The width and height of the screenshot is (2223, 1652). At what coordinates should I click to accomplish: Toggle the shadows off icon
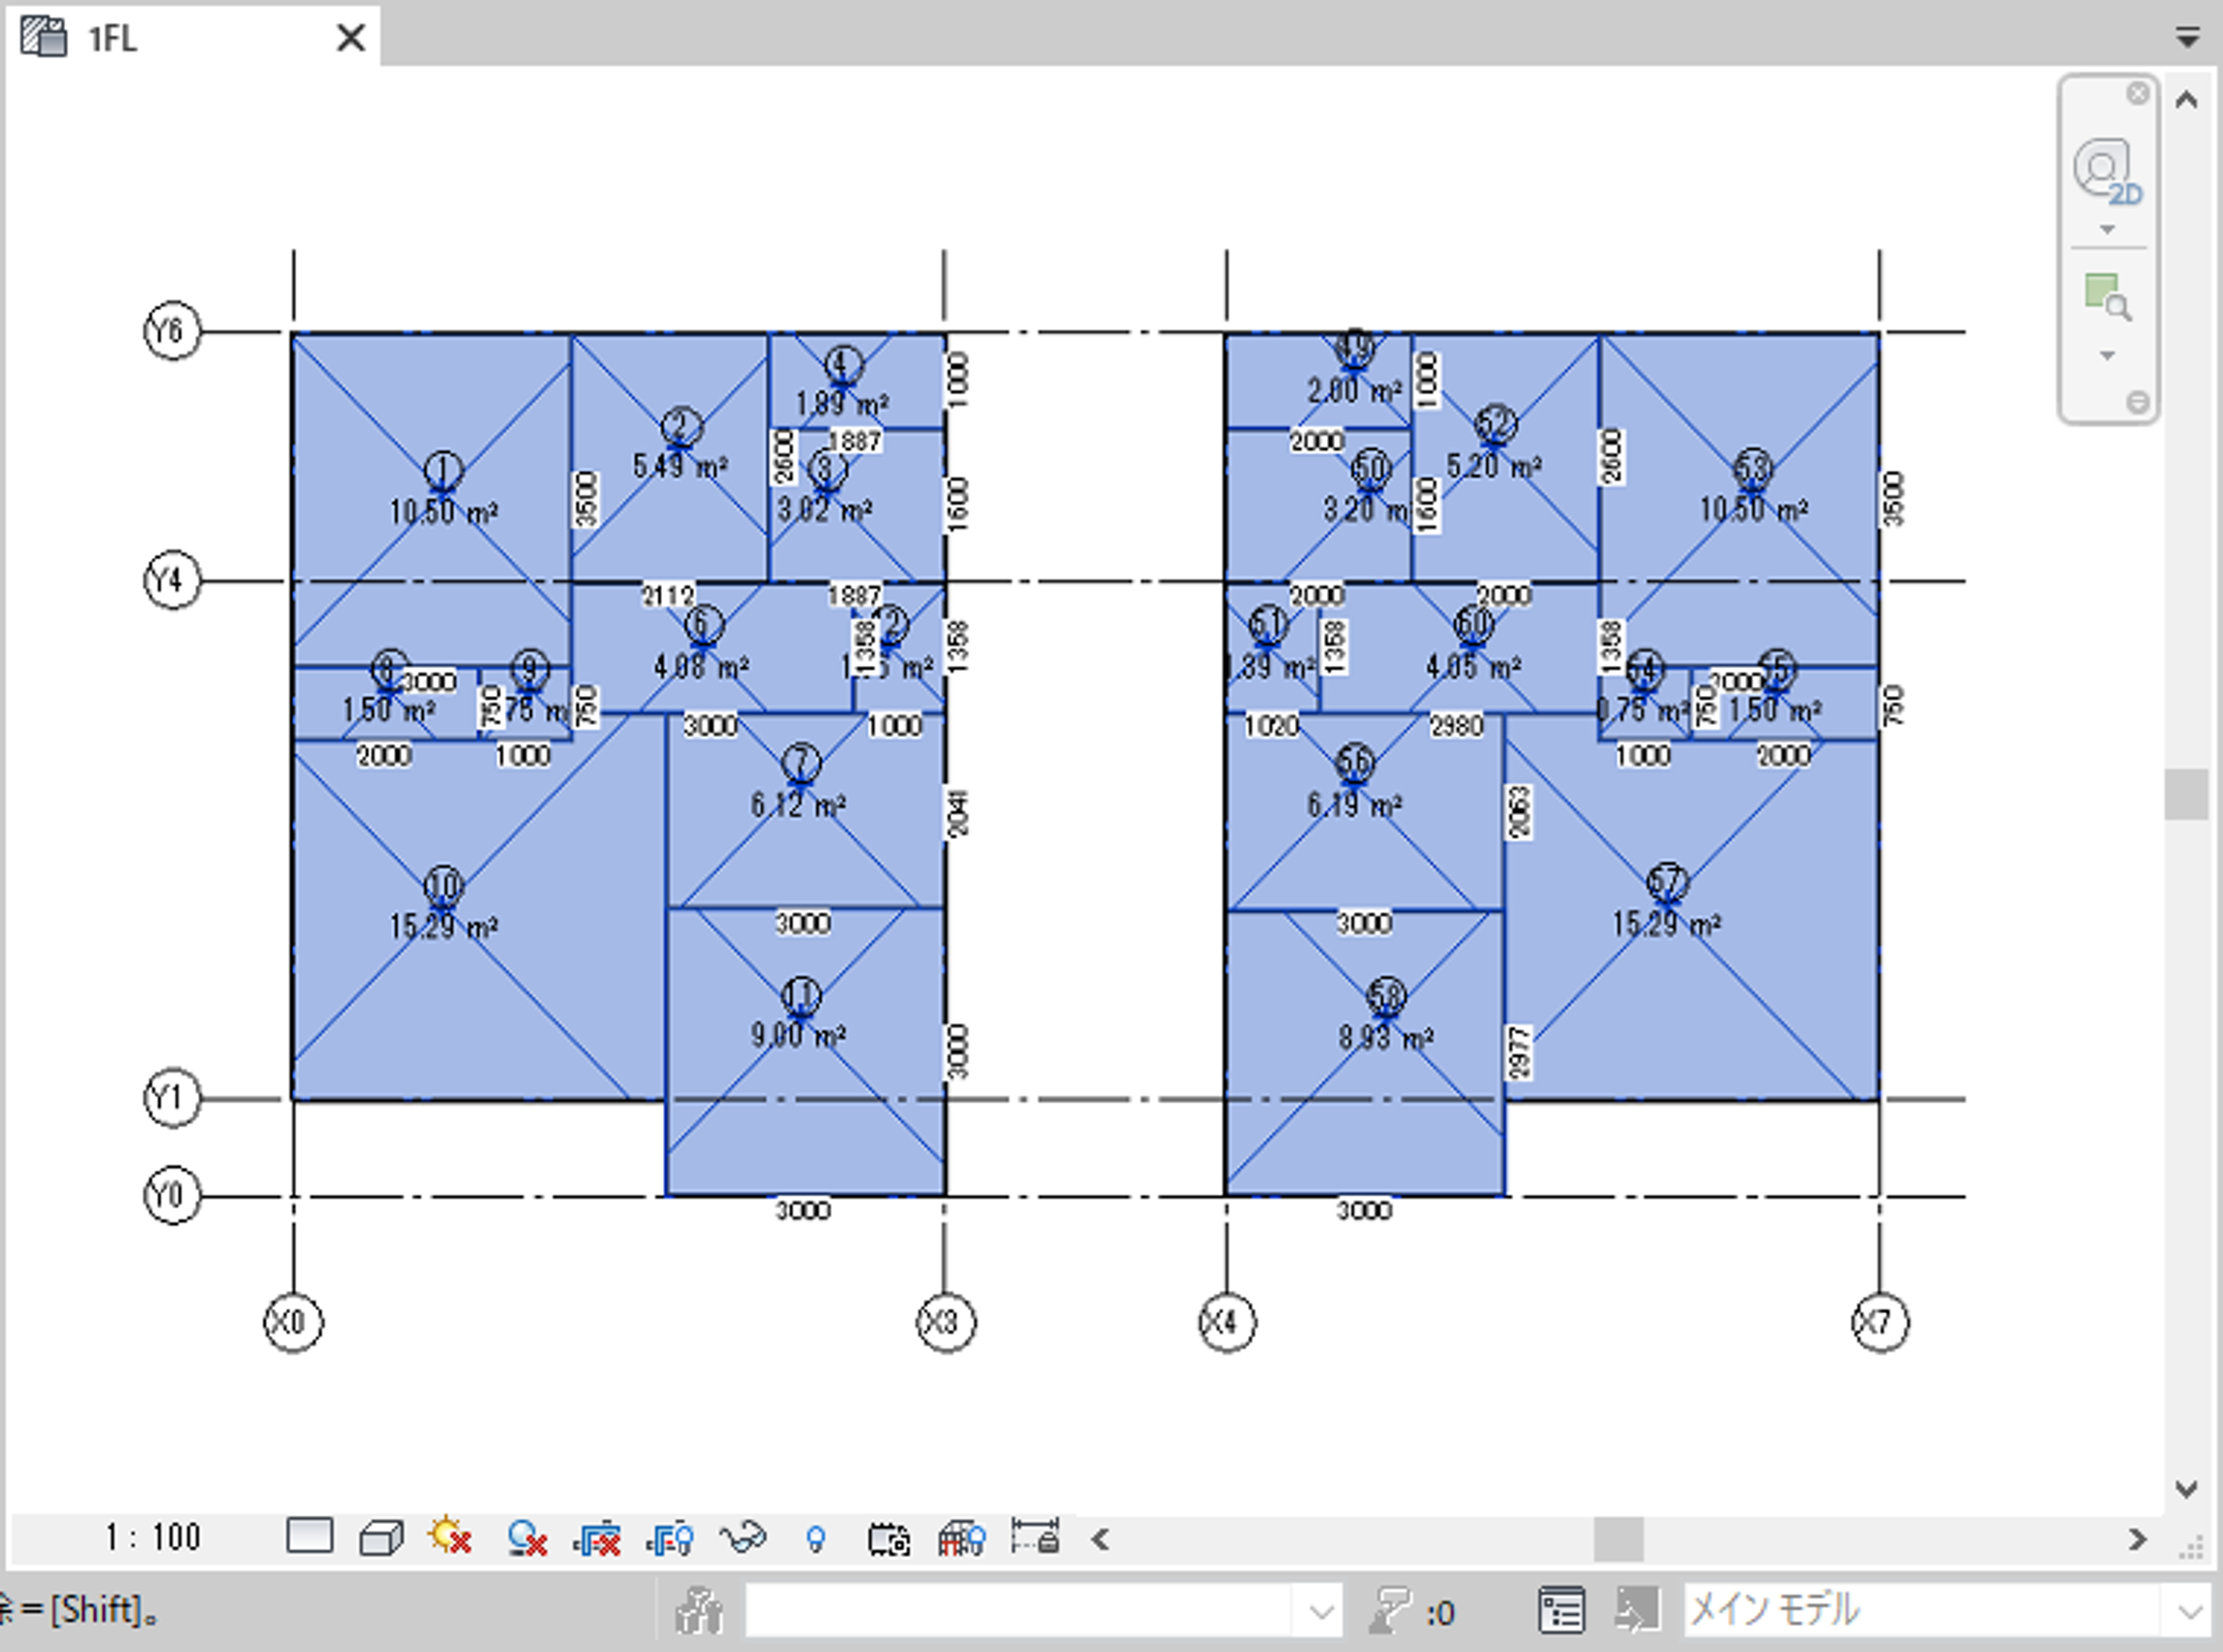(x=525, y=1538)
